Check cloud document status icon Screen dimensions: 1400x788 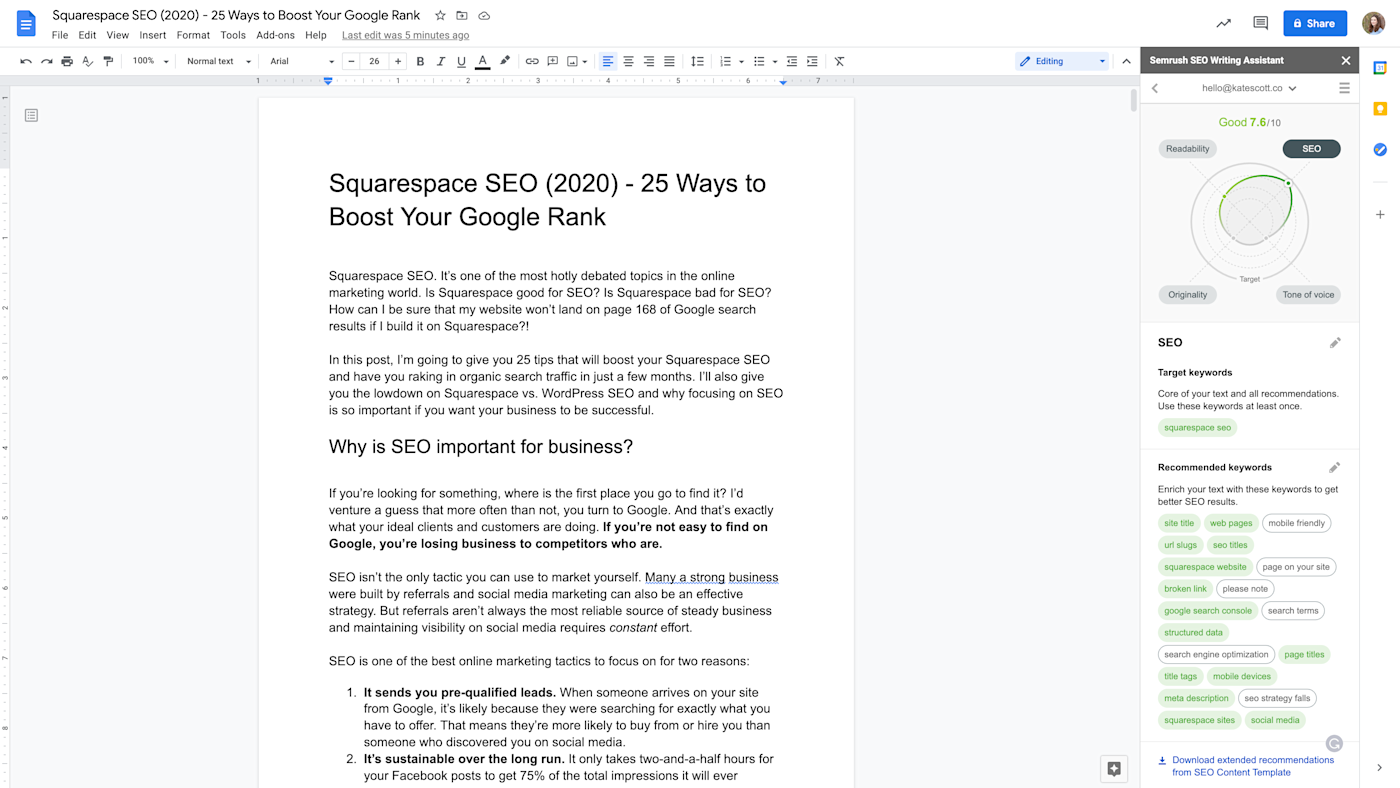coord(484,16)
